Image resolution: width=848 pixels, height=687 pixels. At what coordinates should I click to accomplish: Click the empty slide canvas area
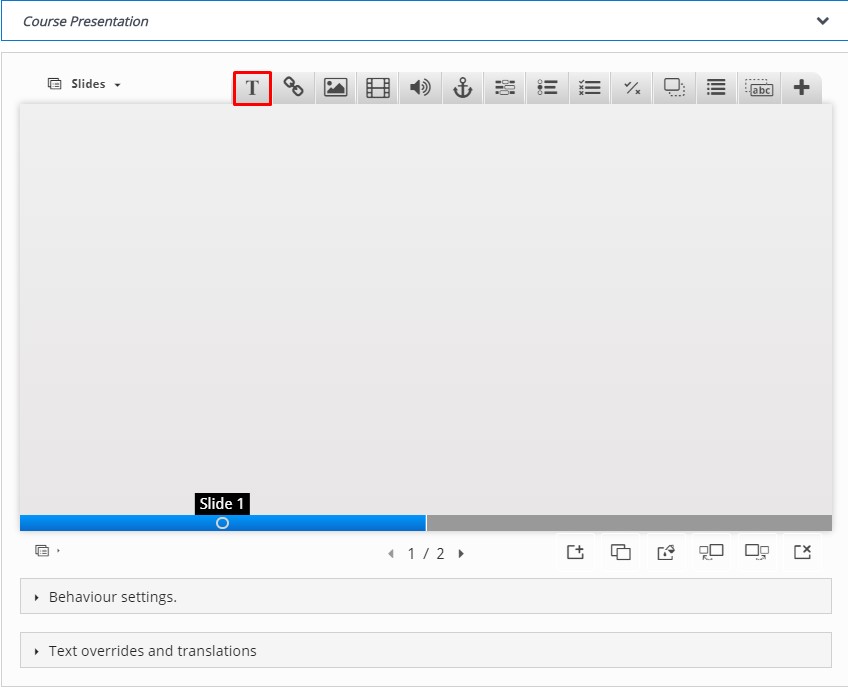pyautogui.click(x=425, y=300)
